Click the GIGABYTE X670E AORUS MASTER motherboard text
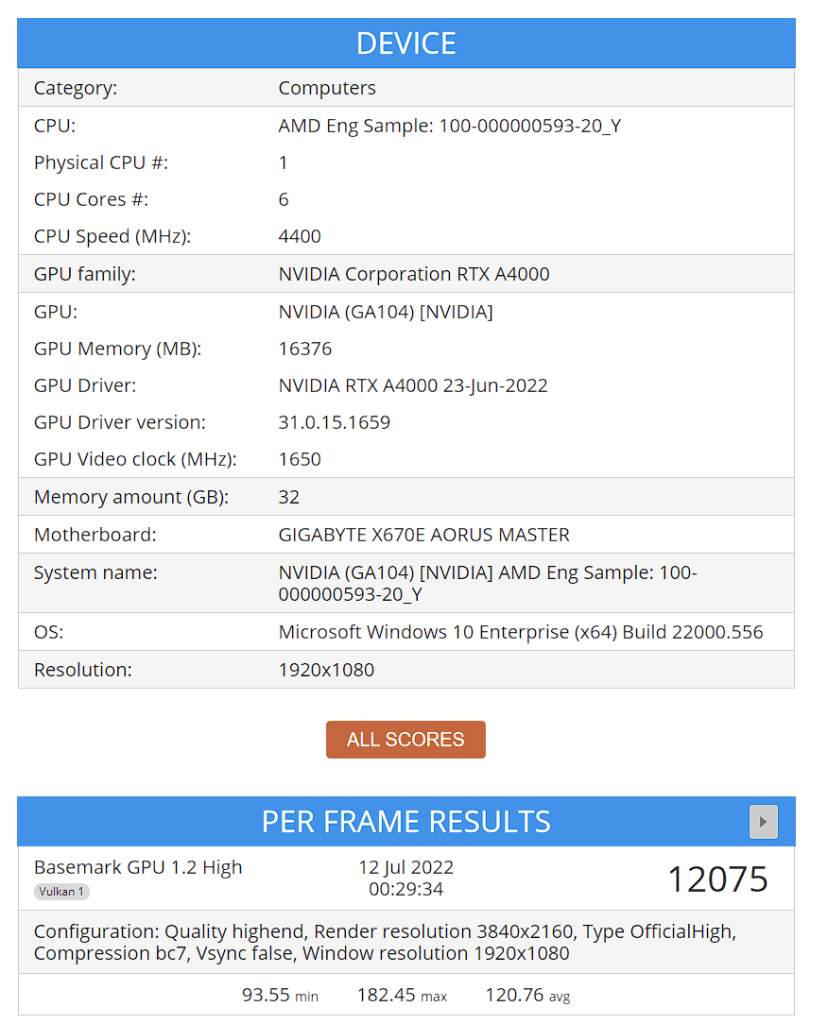Image resolution: width=828 pixels, height=1024 pixels. pos(424,535)
